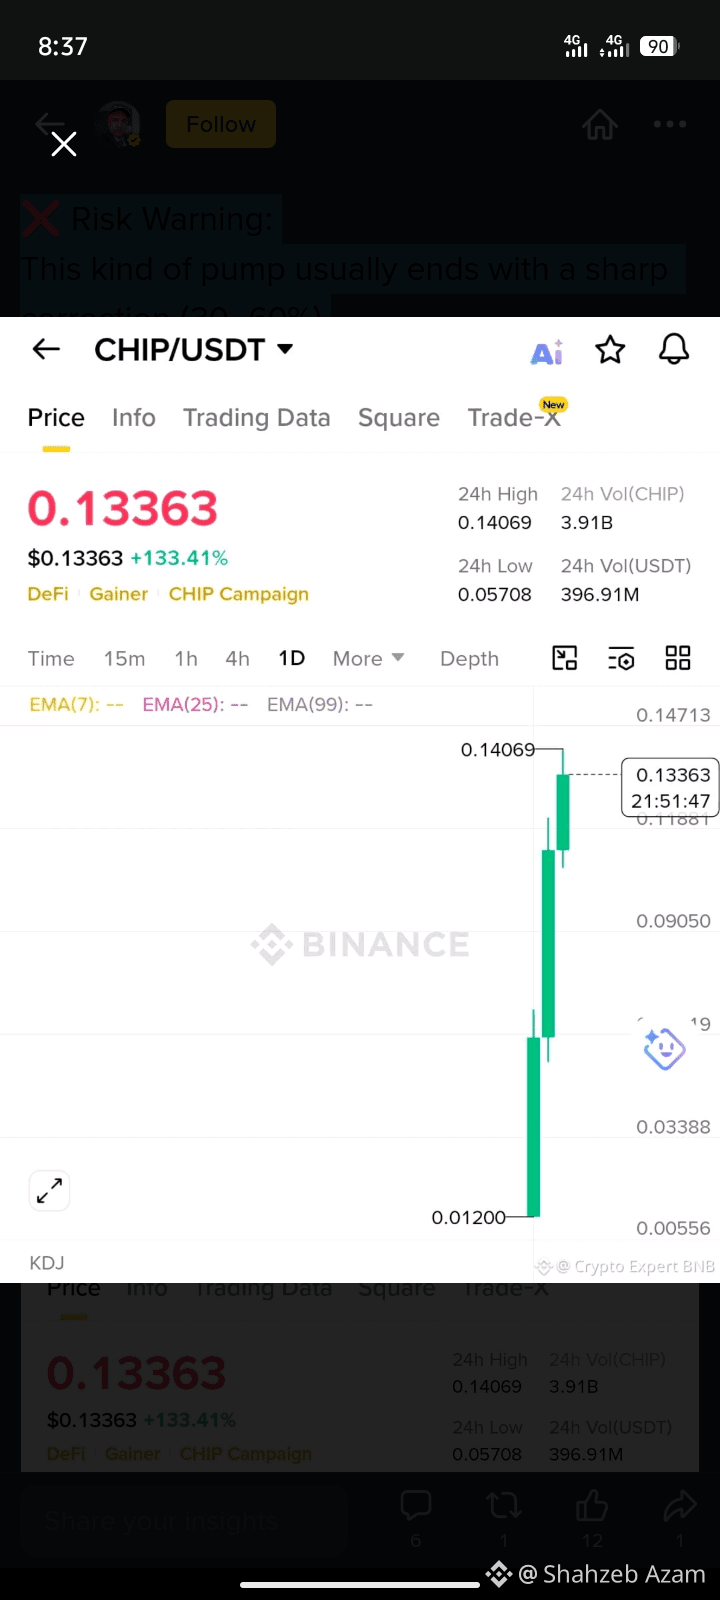This screenshot has height=1600, width=720.
Task: Open the Trading Data tab
Action: (x=257, y=417)
